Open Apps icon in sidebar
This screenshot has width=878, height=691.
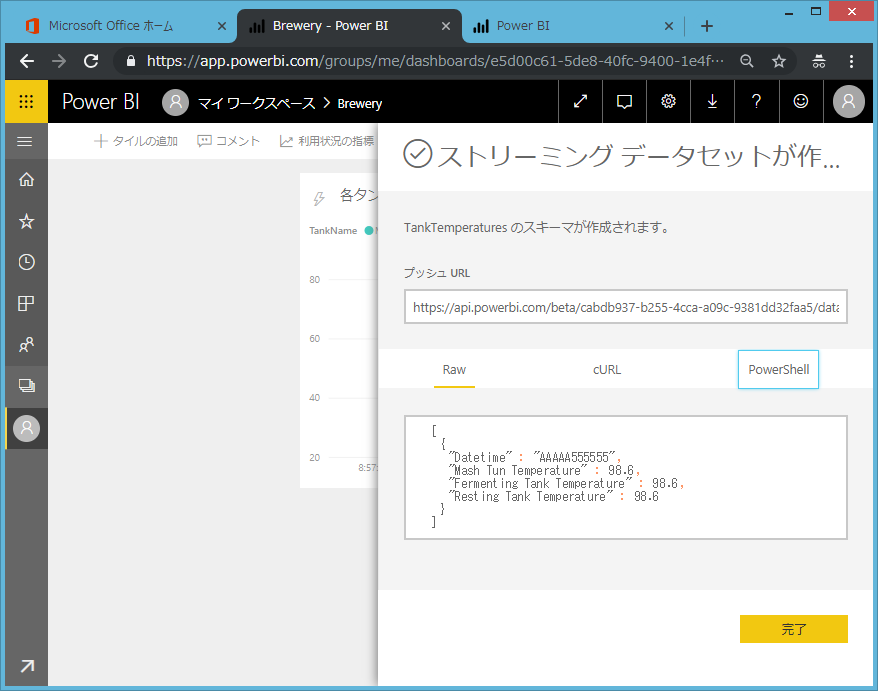(x=26, y=304)
